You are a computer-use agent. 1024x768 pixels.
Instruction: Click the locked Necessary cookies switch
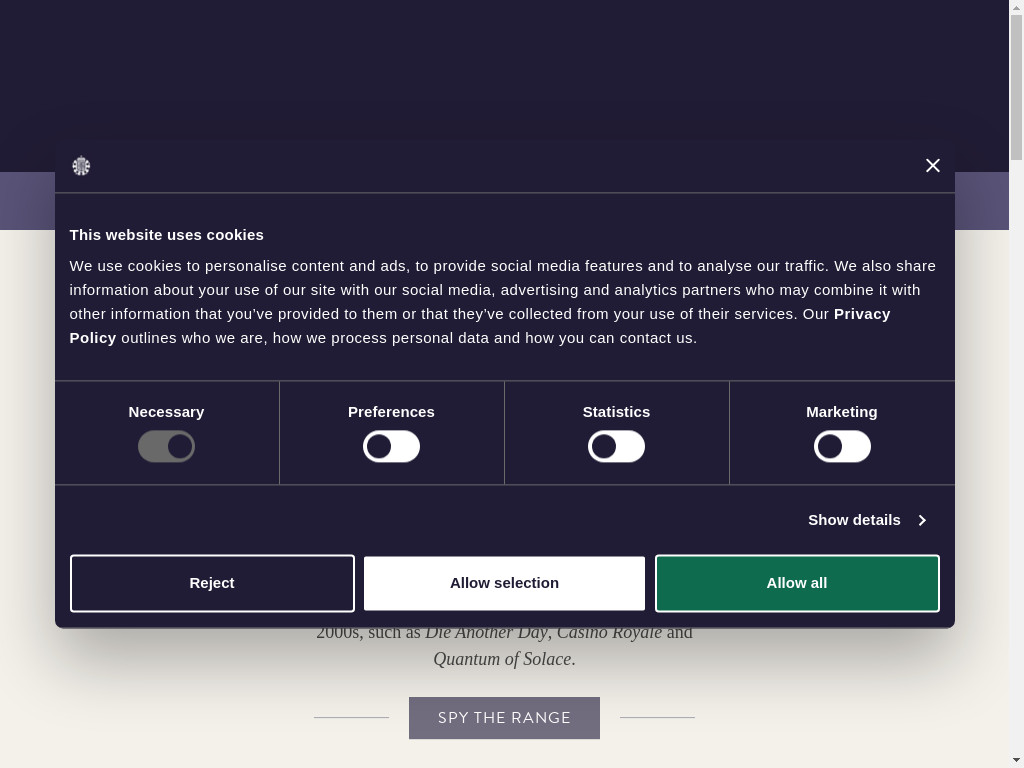click(166, 446)
